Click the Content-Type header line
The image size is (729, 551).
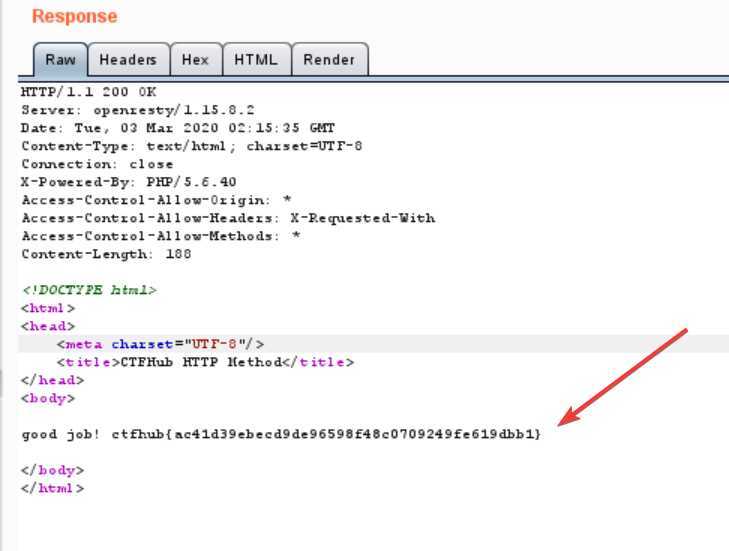tap(192, 146)
